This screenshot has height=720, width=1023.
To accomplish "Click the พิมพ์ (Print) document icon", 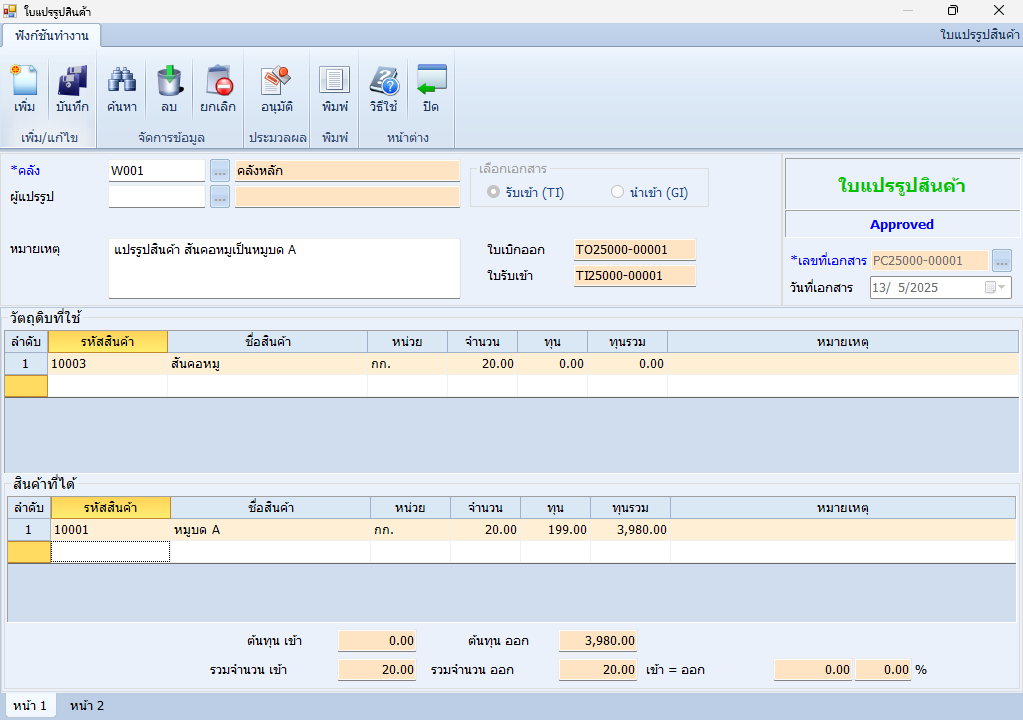I will pos(335,88).
